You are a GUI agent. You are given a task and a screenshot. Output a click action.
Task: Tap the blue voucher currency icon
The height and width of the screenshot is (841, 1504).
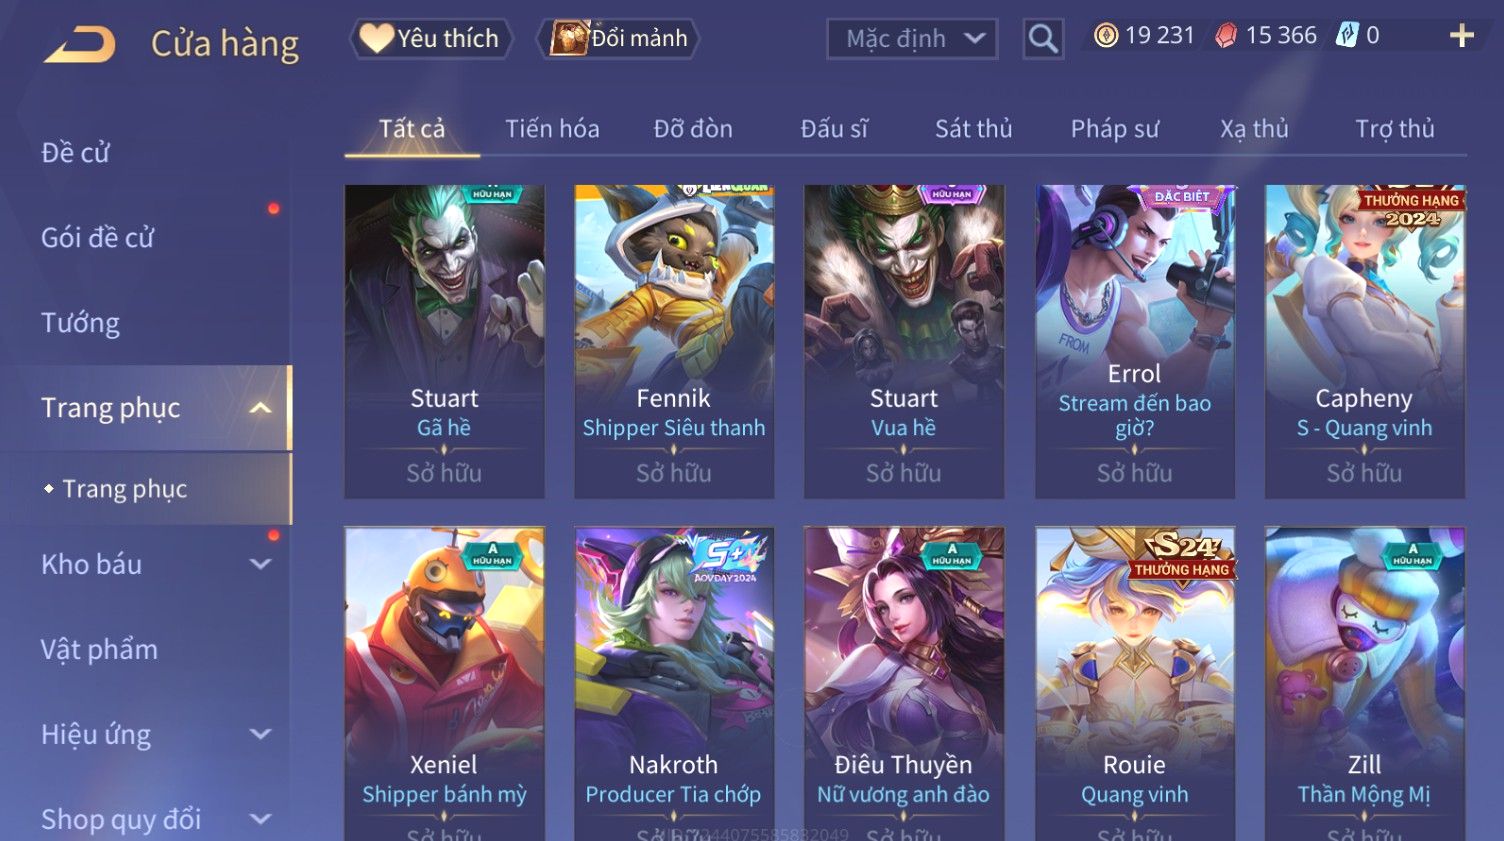pos(1348,36)
